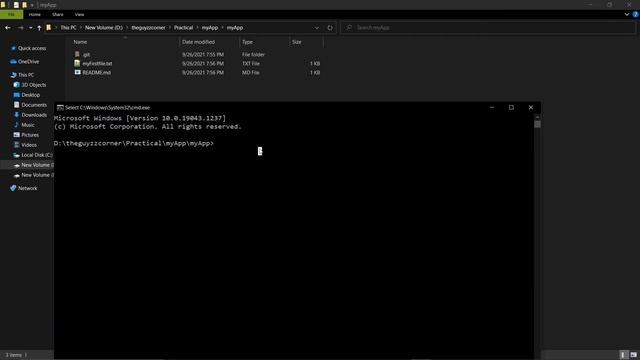This screenshot has width=640, height=360.
Task: Minimize the cmd.exe window
Action: coord(492,107)
